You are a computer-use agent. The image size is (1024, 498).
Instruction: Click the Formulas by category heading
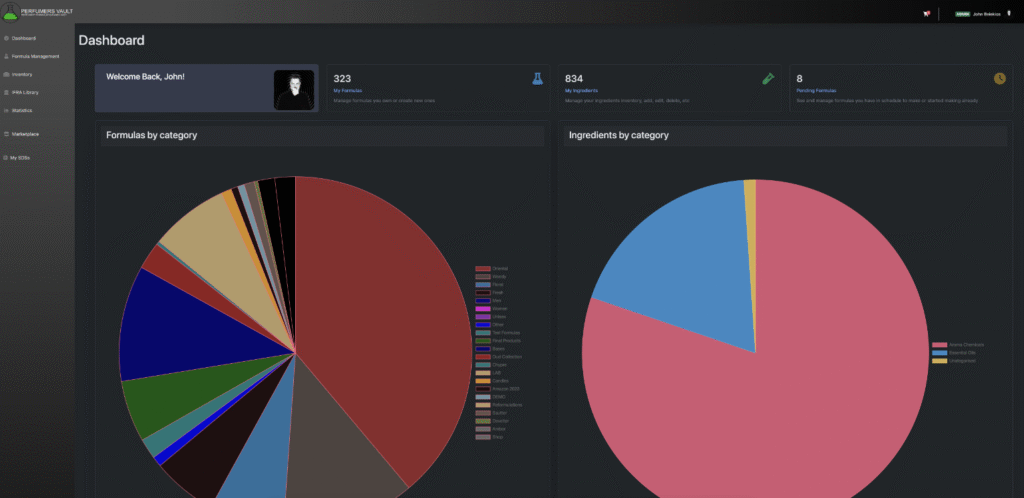tap(152, 135)
